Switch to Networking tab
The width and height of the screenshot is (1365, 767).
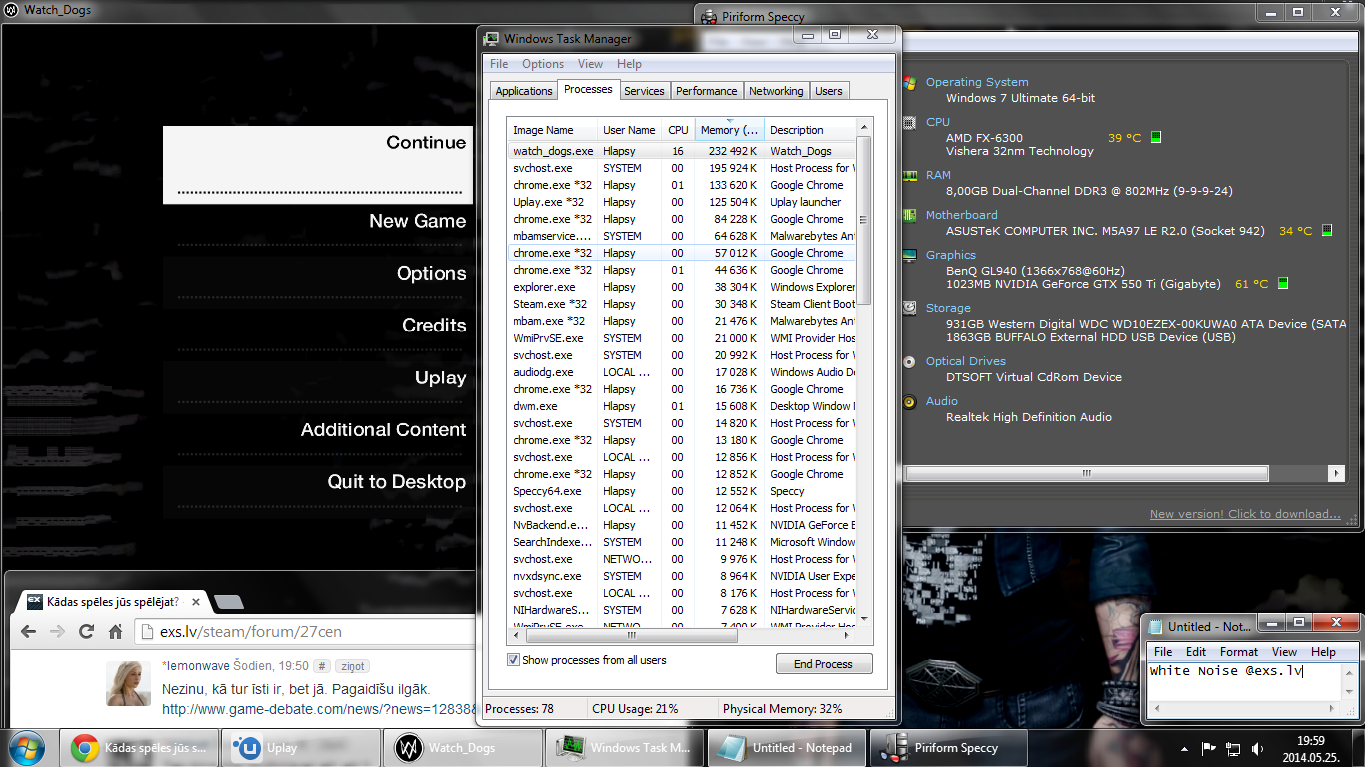776,91
